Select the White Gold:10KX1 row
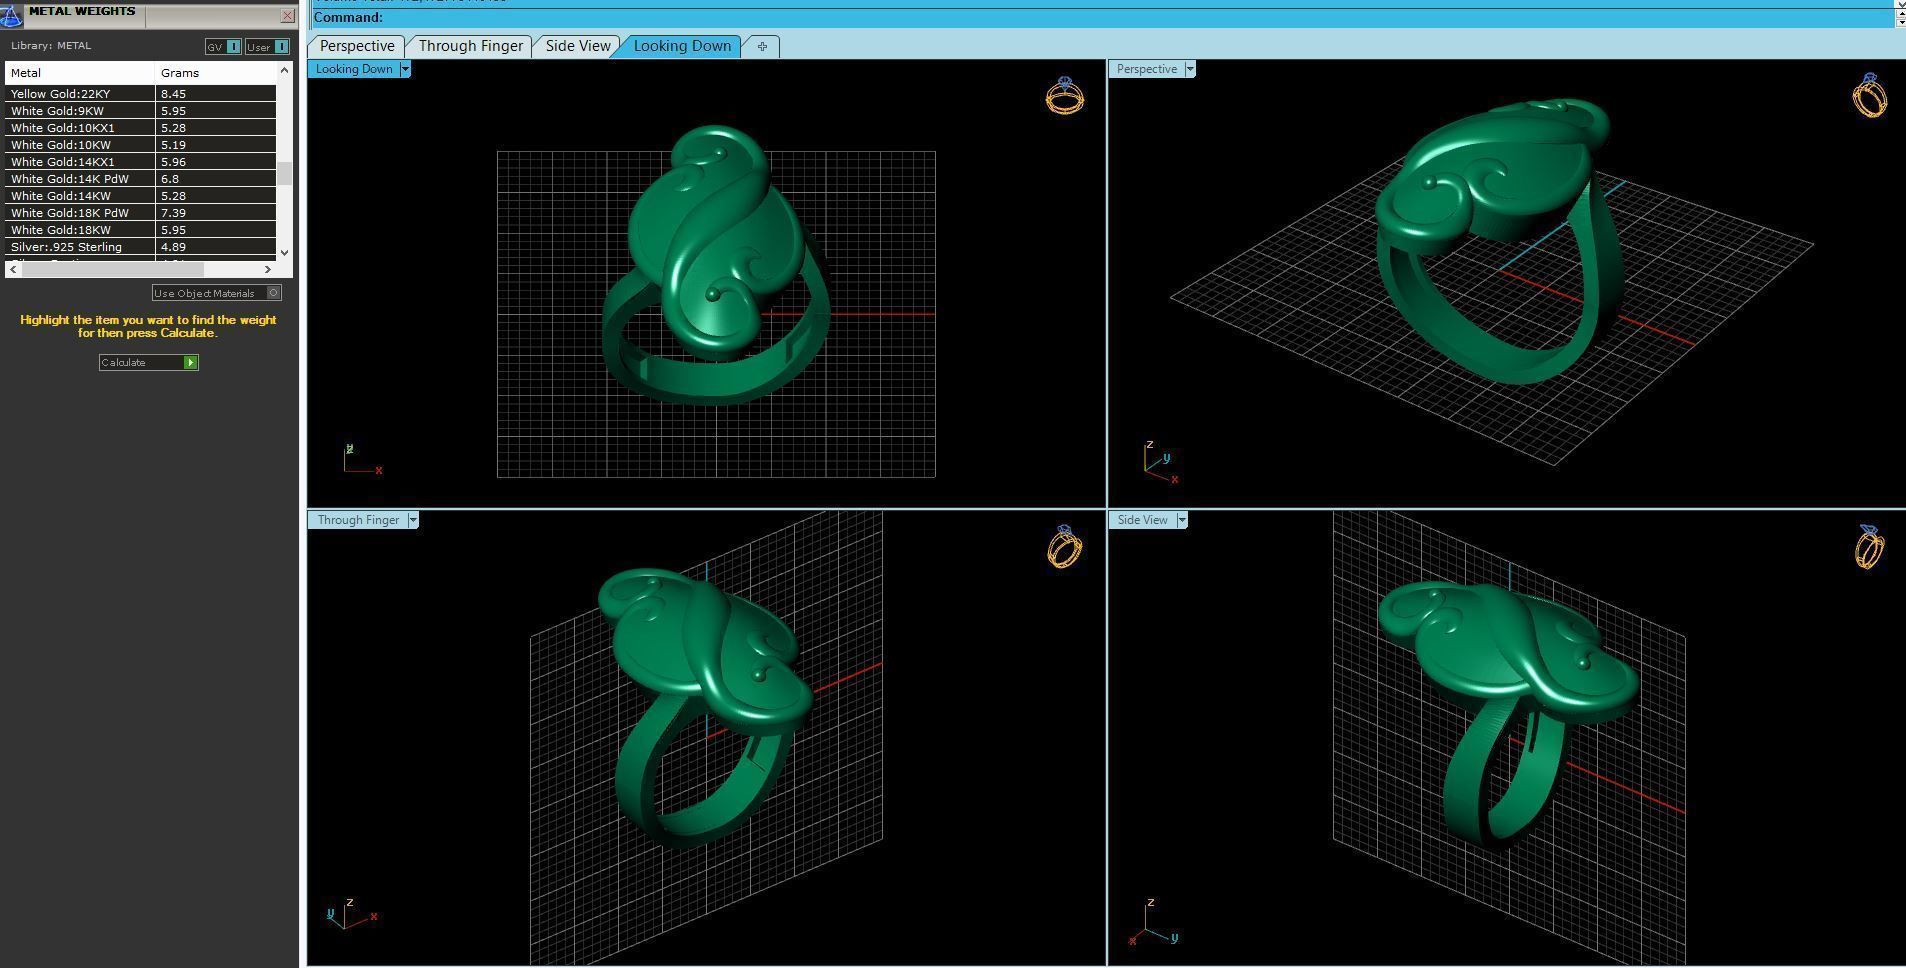Image resolution: width=1906 pixels, height=968 pixels. click(140, 128)
